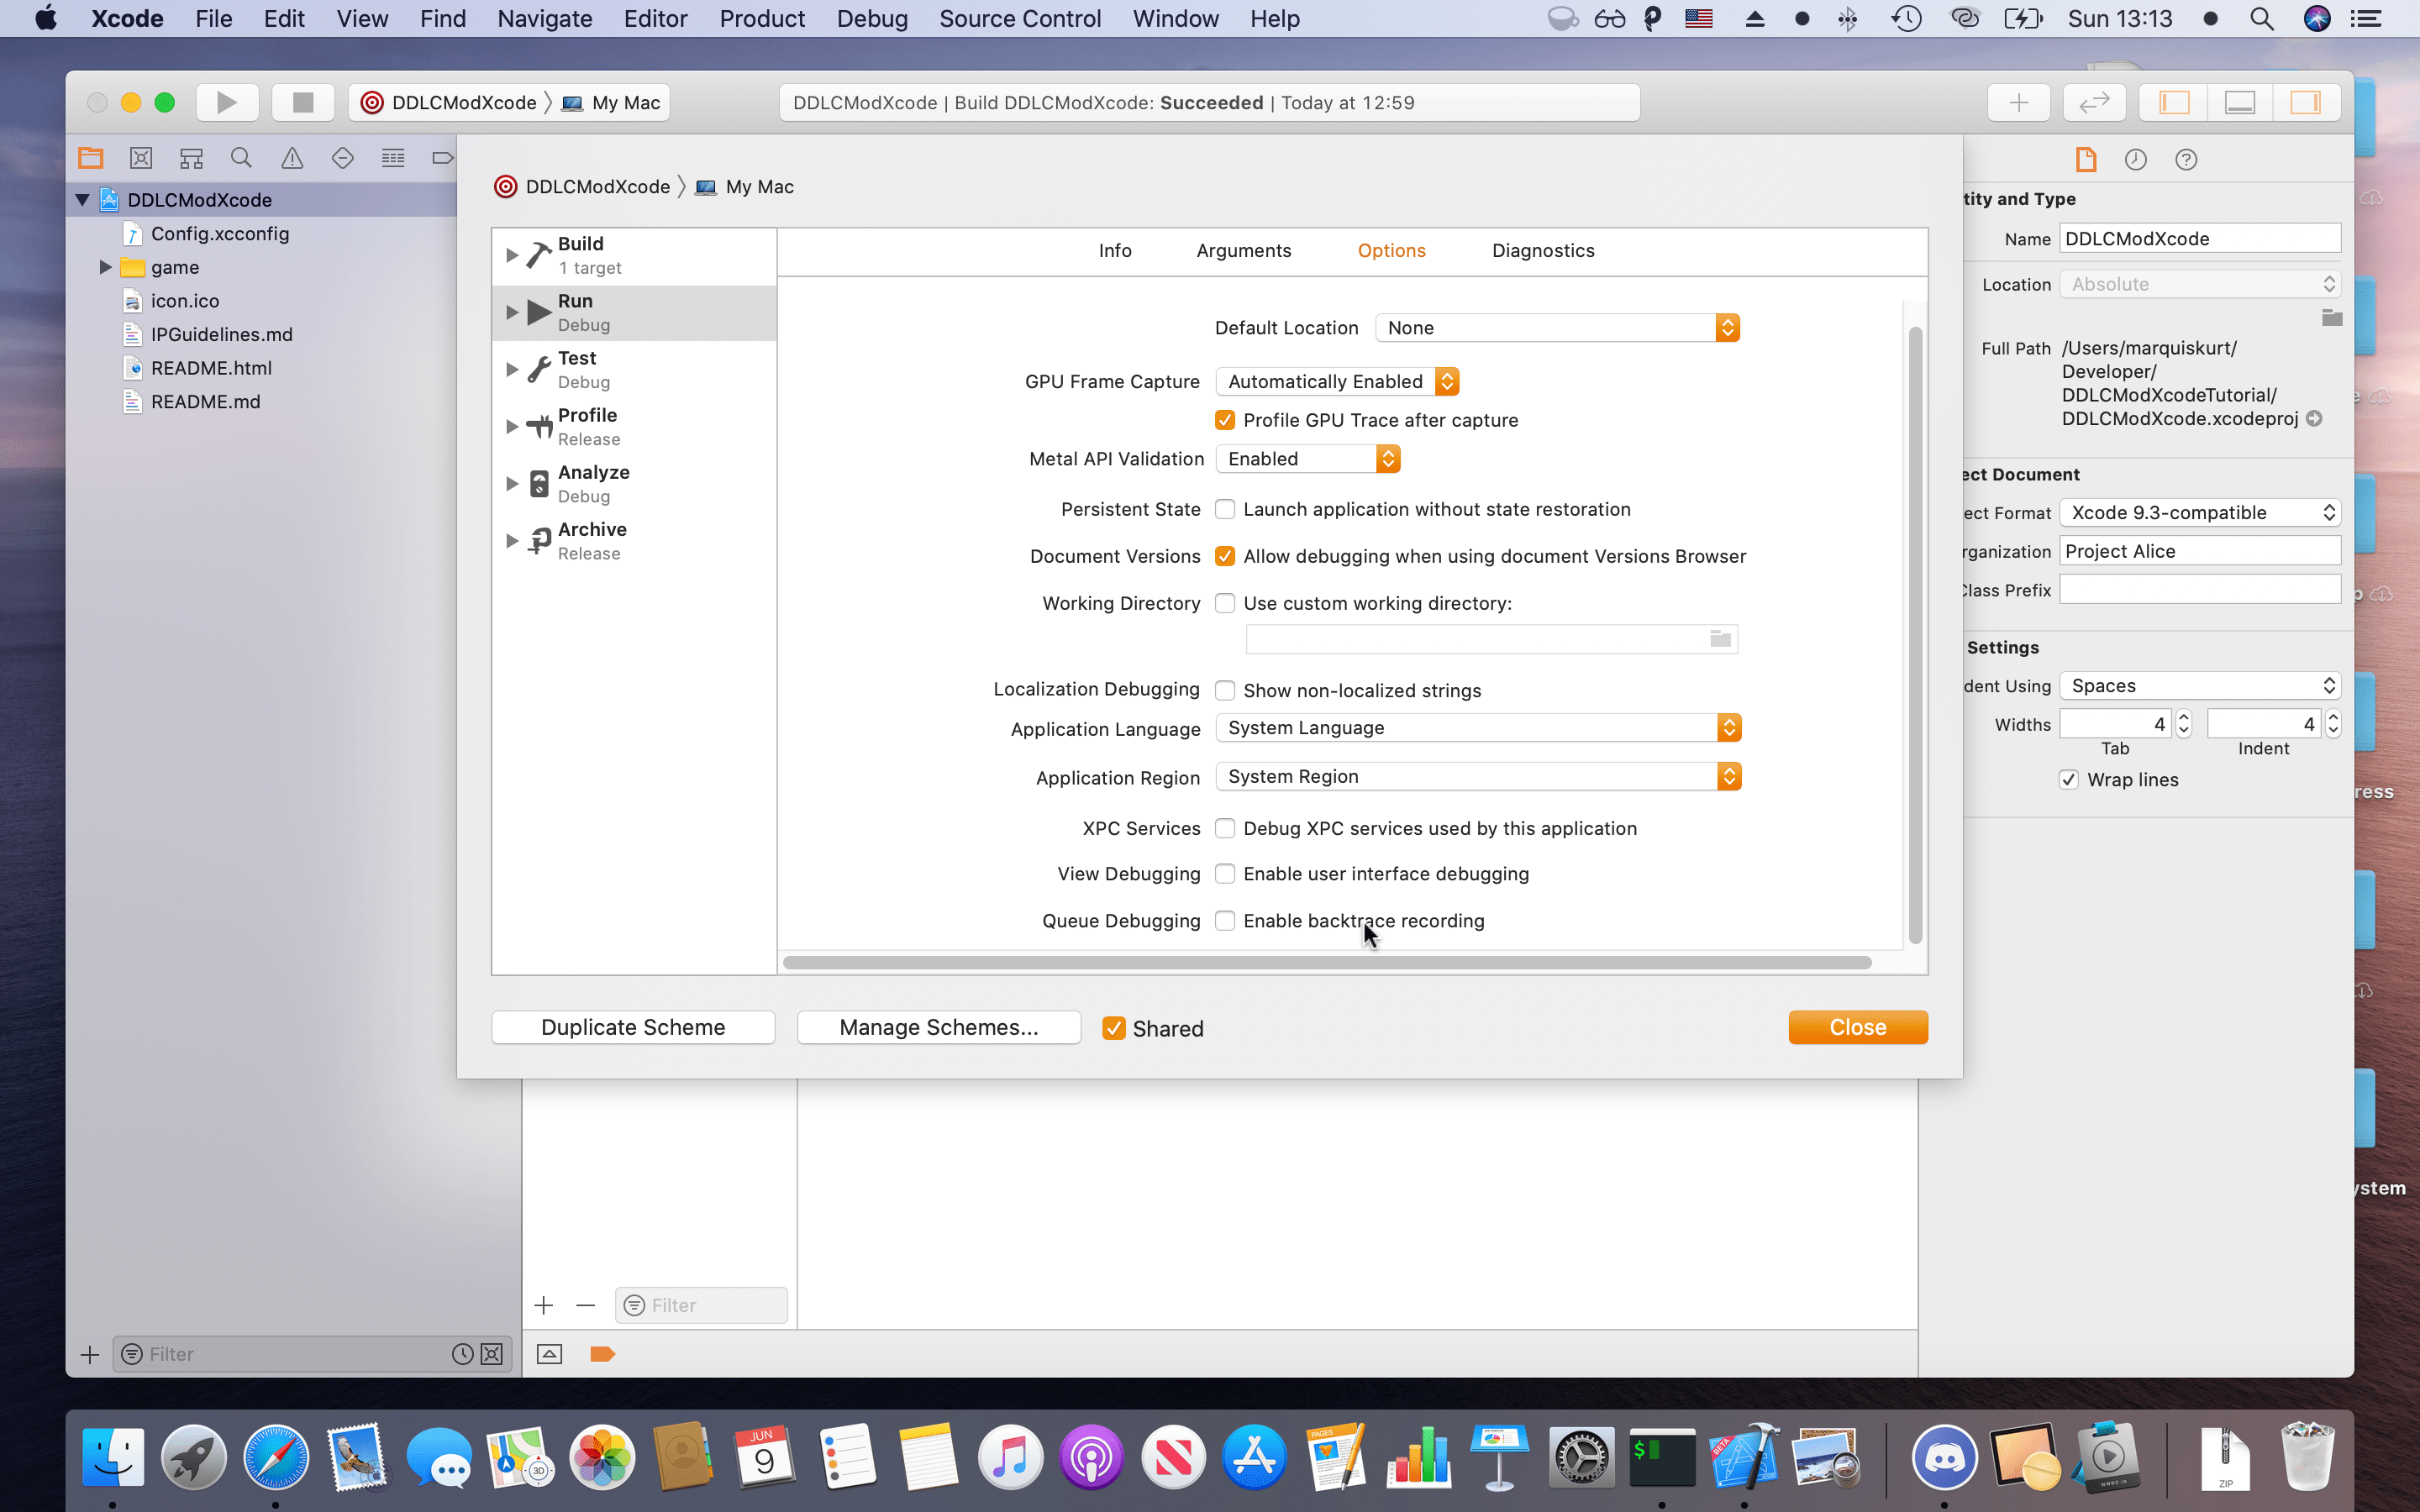
Task: Uncheck Profile GPU Trace after capture
Action: pos(1225,420)
